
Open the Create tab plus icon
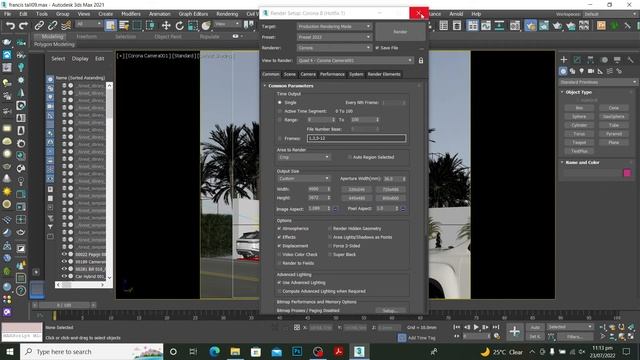(x=564, y=60)
